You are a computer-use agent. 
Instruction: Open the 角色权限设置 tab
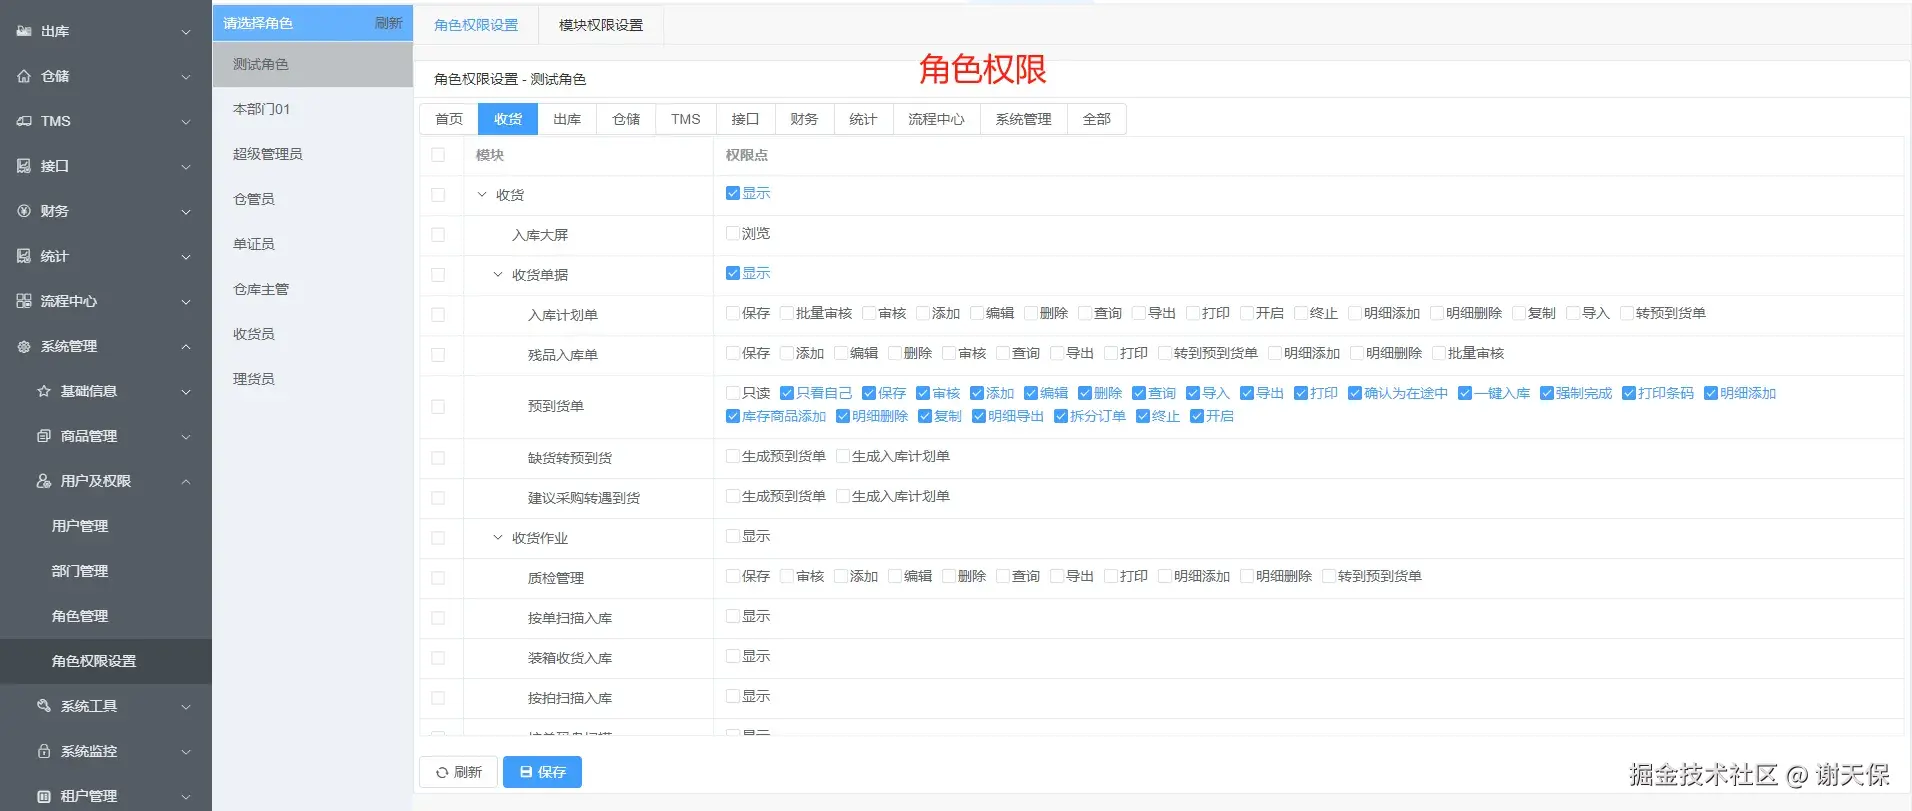(476, 25)
